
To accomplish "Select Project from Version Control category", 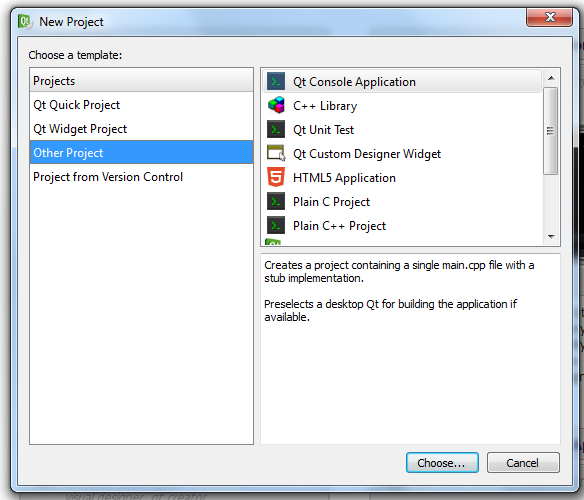I will click(142, 177).
